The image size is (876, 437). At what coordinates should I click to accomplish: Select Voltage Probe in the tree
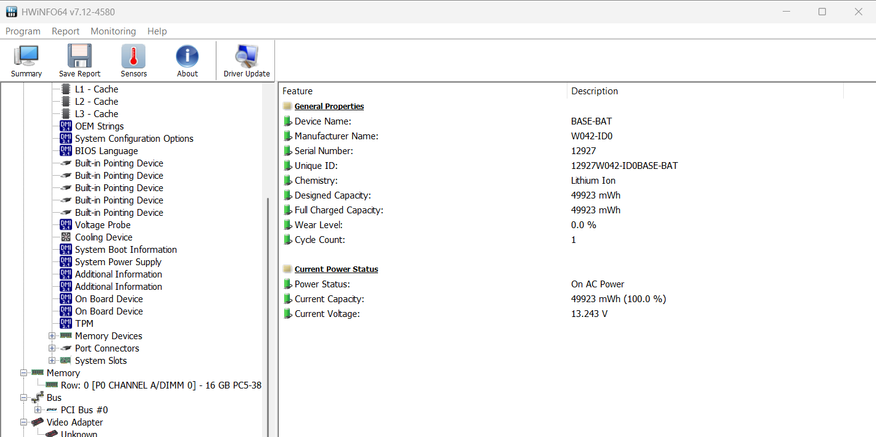[102, 225]
